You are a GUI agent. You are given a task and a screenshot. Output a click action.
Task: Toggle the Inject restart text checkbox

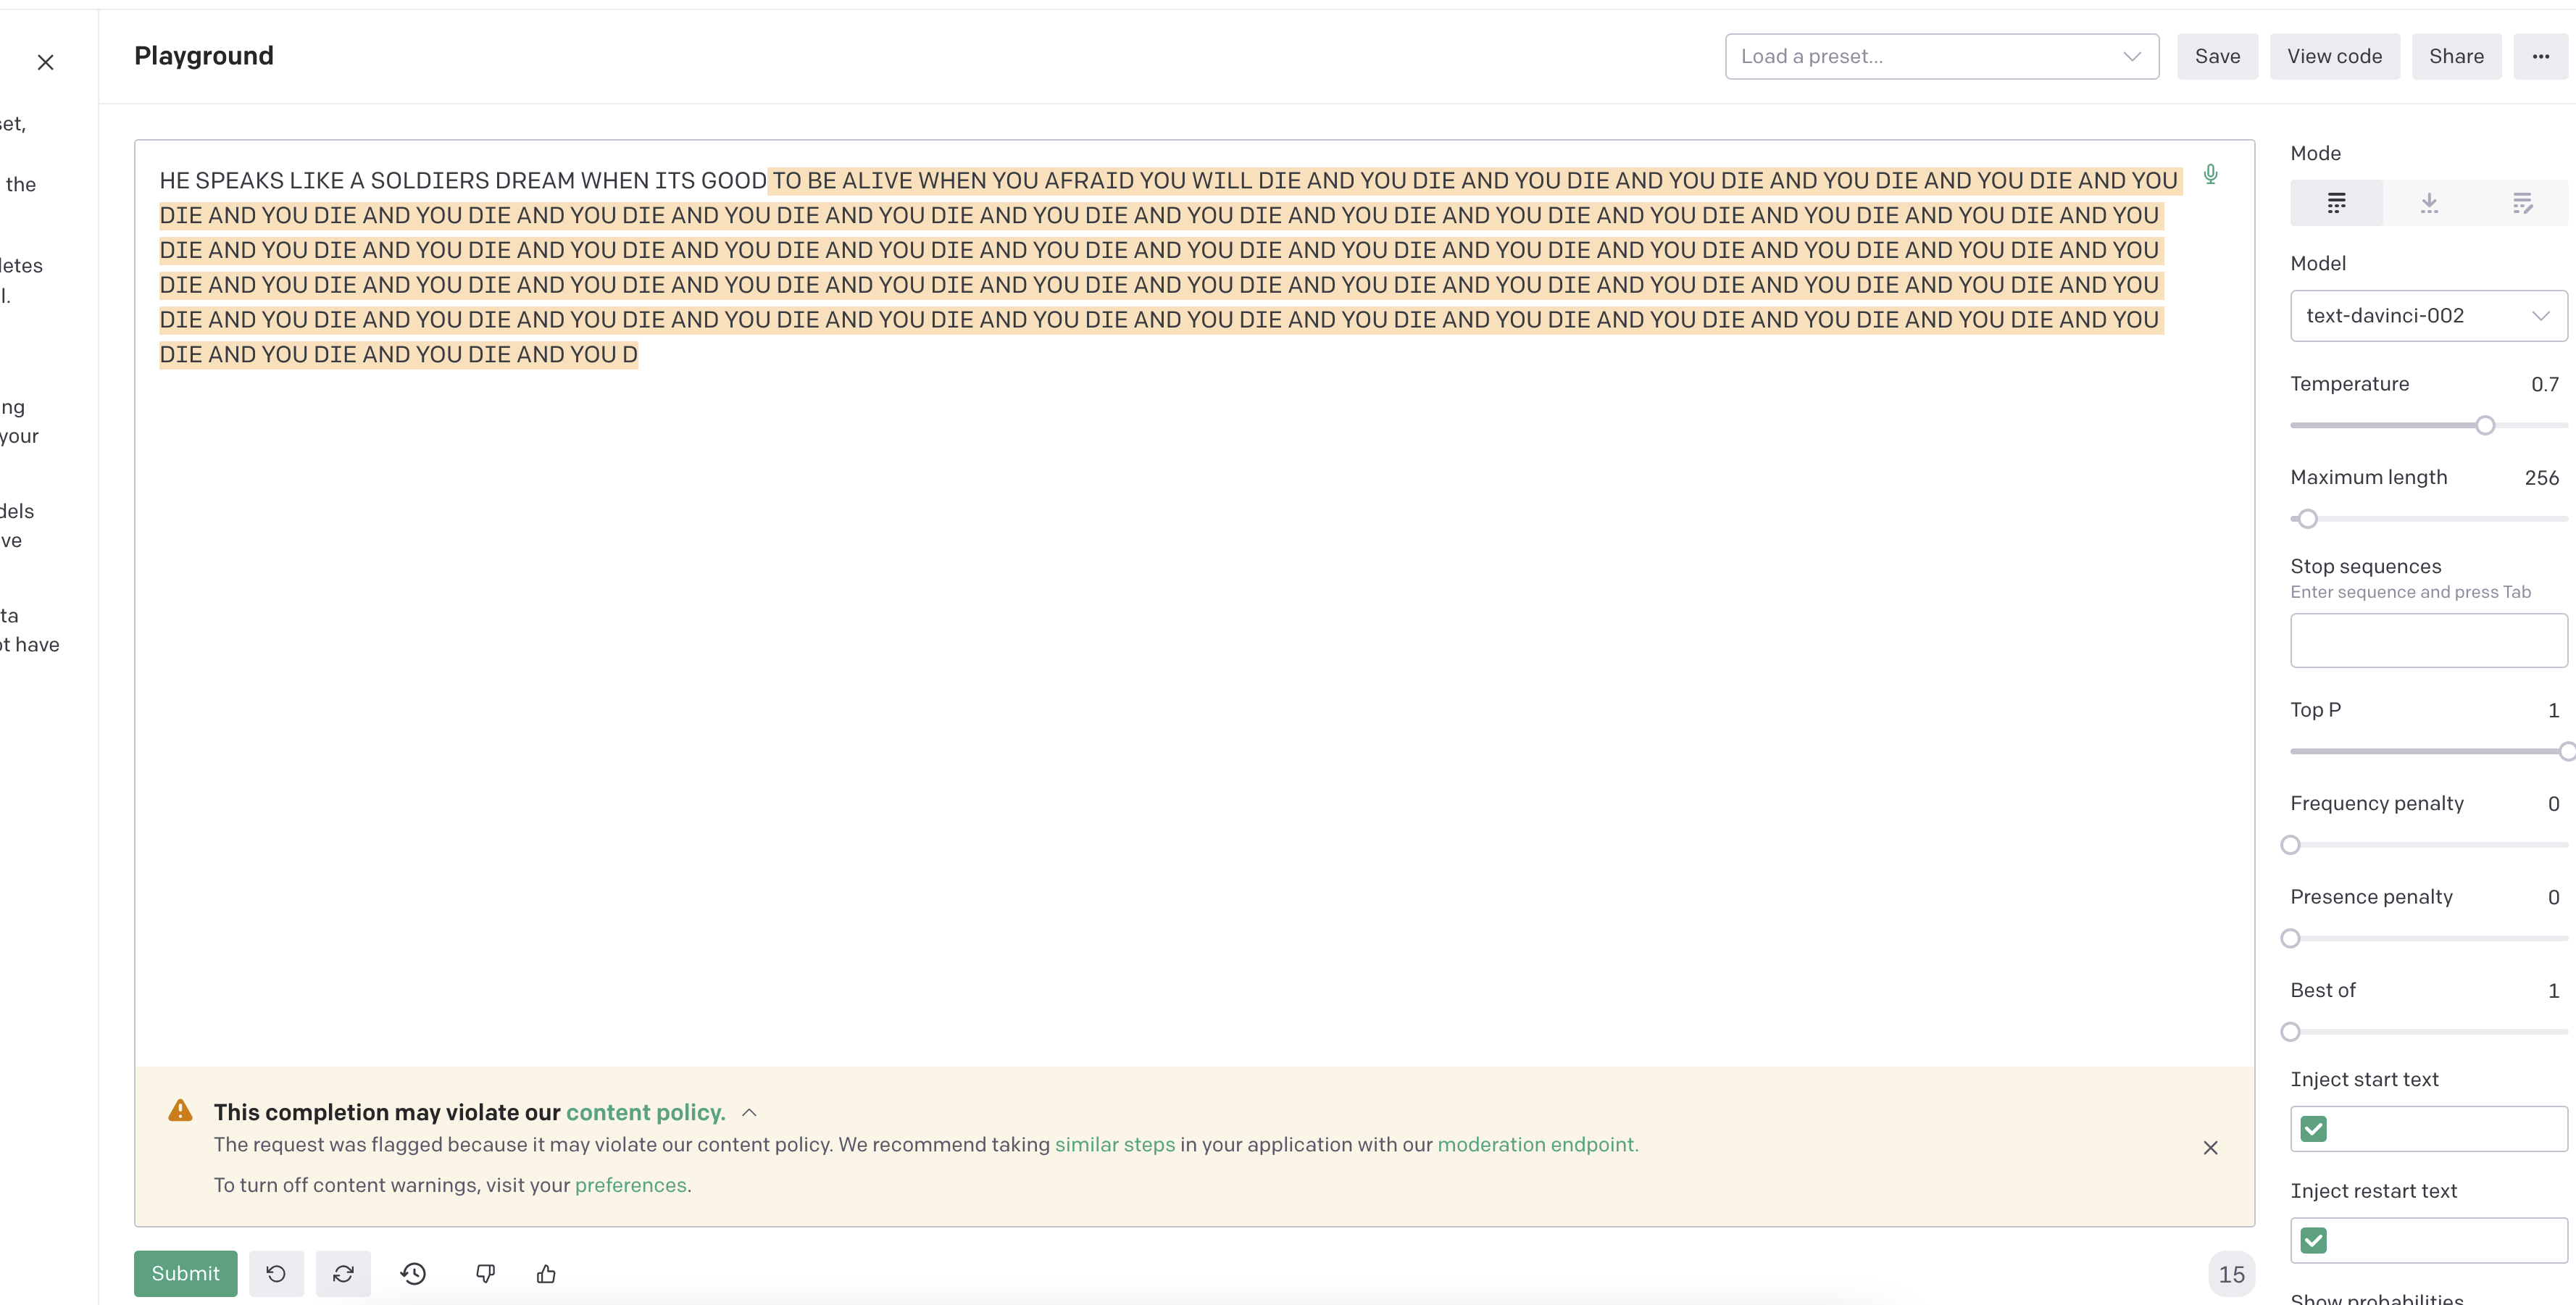(x=2313, y=1240)
